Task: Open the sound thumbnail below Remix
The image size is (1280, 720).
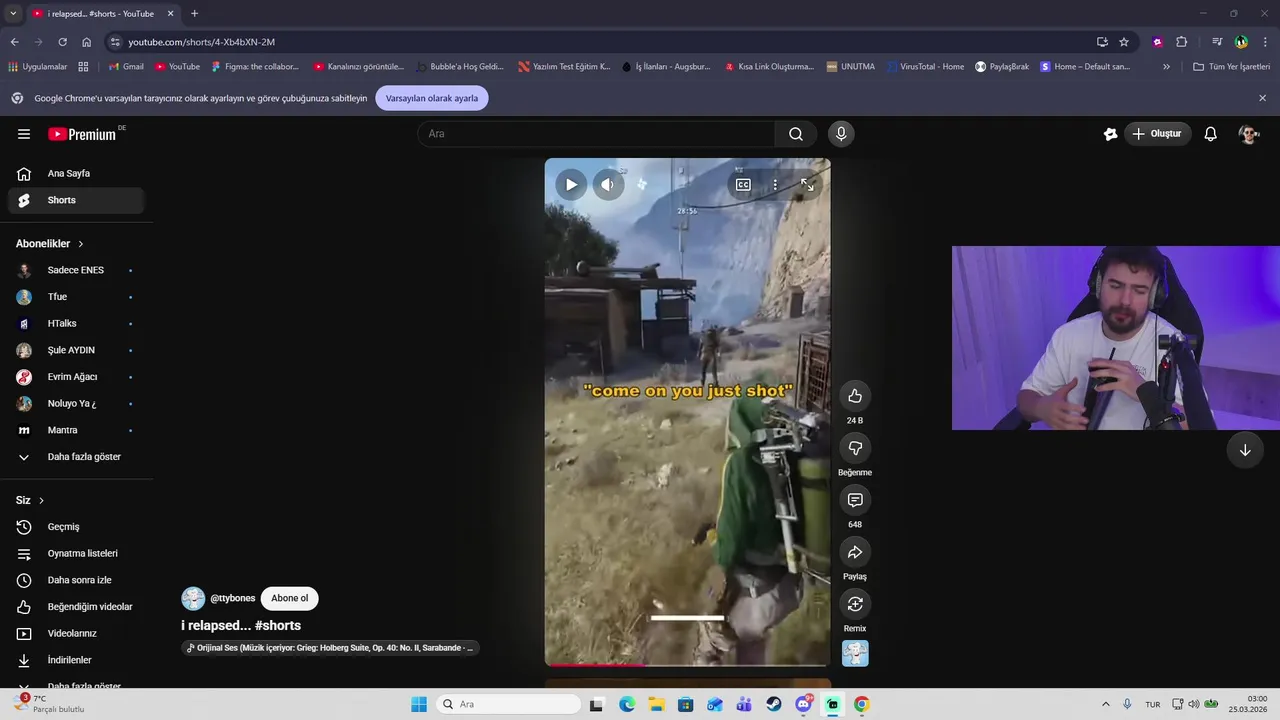Action: 855,653
